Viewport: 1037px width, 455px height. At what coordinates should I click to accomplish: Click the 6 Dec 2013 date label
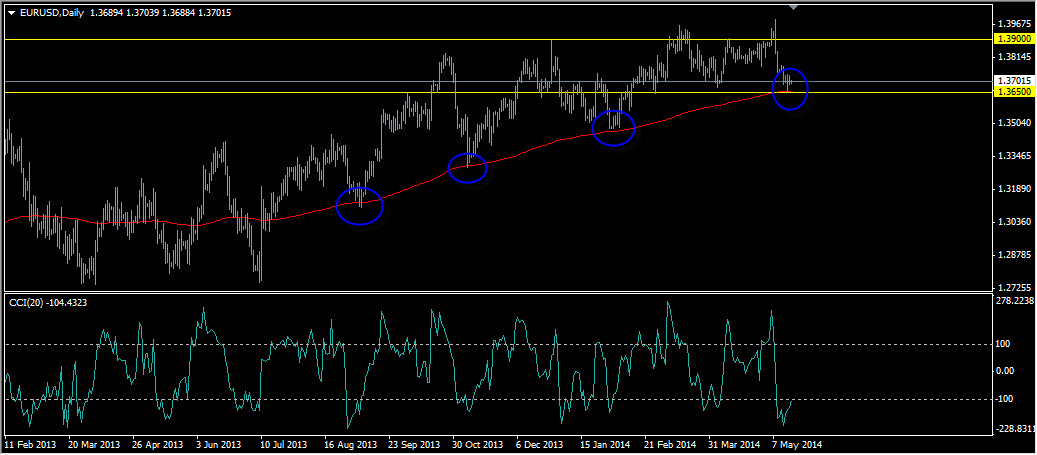[x=540, y=444]
